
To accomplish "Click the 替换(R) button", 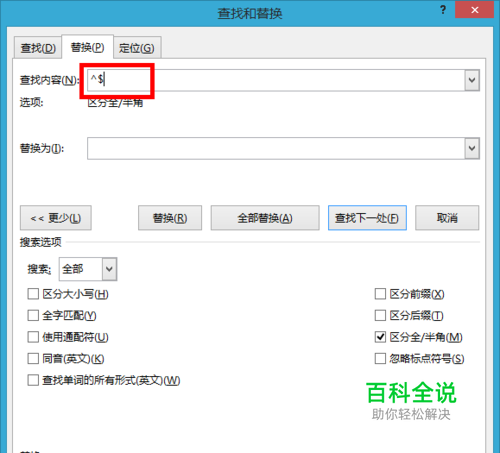I will click(x=170, y=218).
